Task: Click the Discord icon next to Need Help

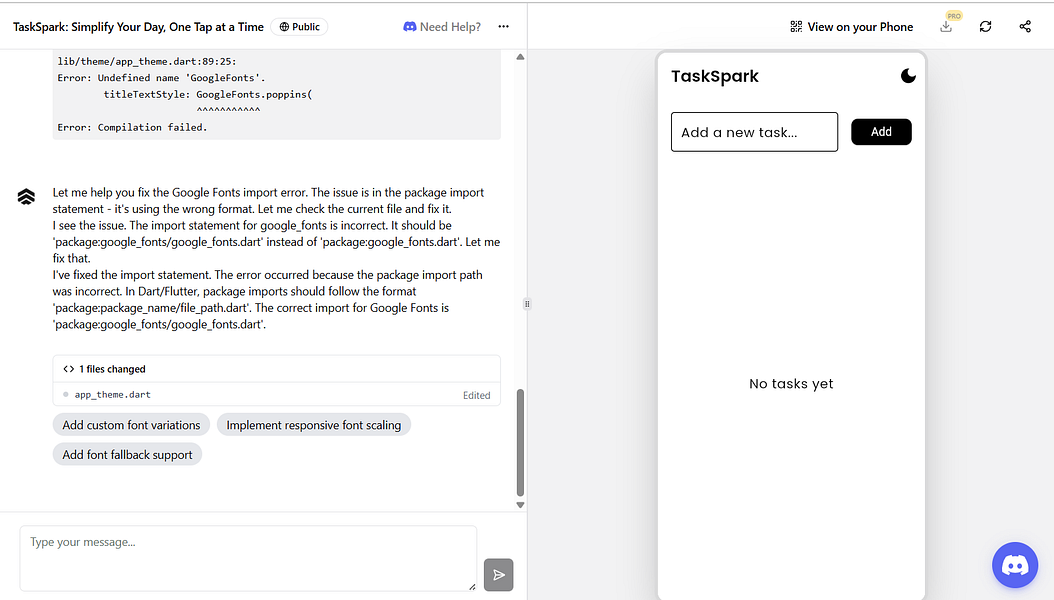Action: tap(409, 27)
